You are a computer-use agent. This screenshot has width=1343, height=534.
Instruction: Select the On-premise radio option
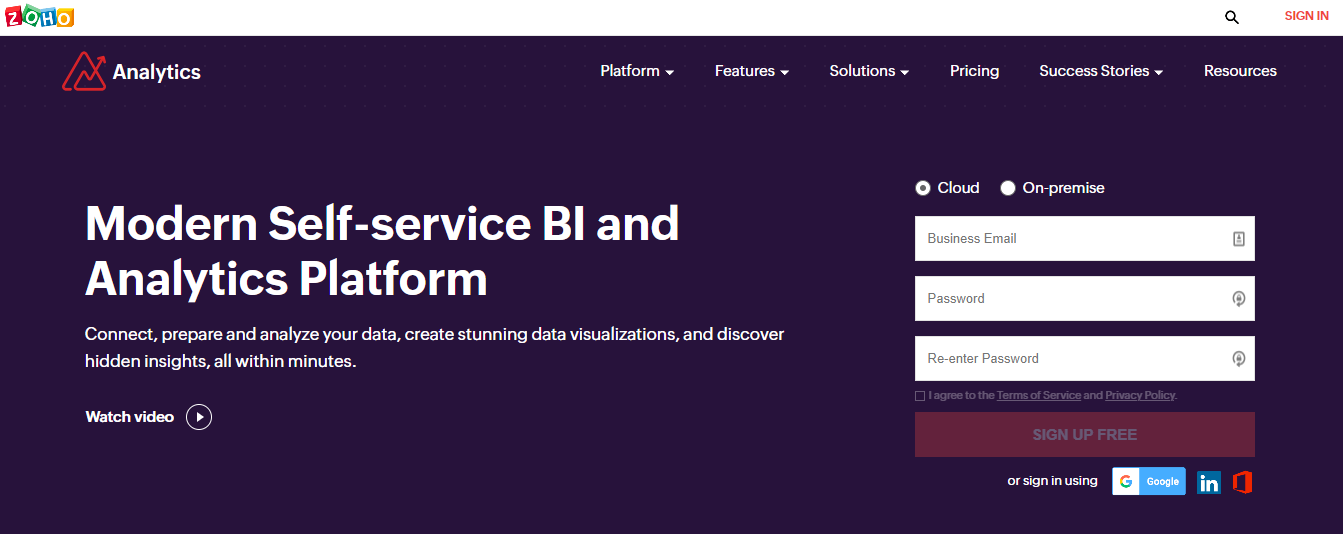pyautogui.click(x=1008, y=188)
